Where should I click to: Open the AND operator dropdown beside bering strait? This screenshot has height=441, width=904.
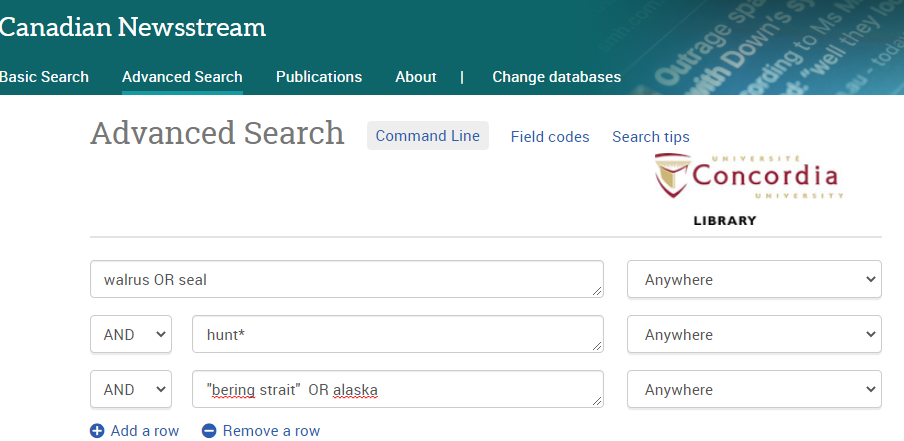(131, 389)
